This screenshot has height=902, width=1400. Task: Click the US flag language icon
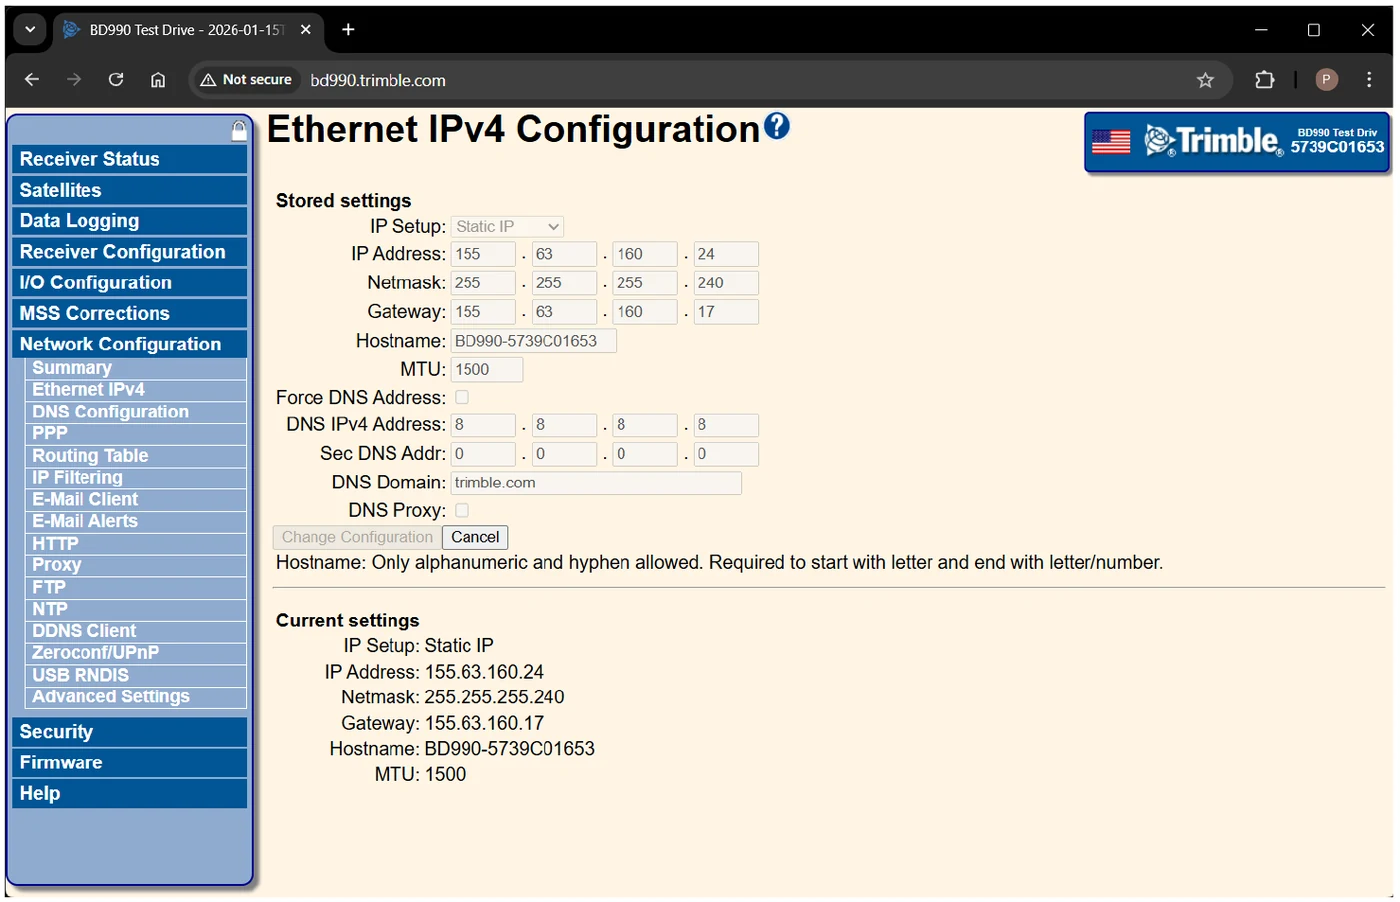click(1111, 142)
